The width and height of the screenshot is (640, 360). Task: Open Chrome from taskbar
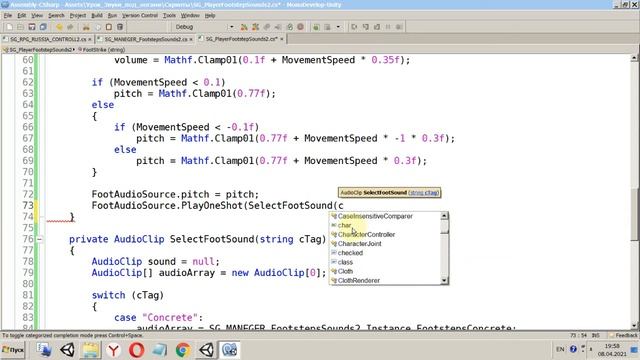pyautogui.click(x=183, y=350)
